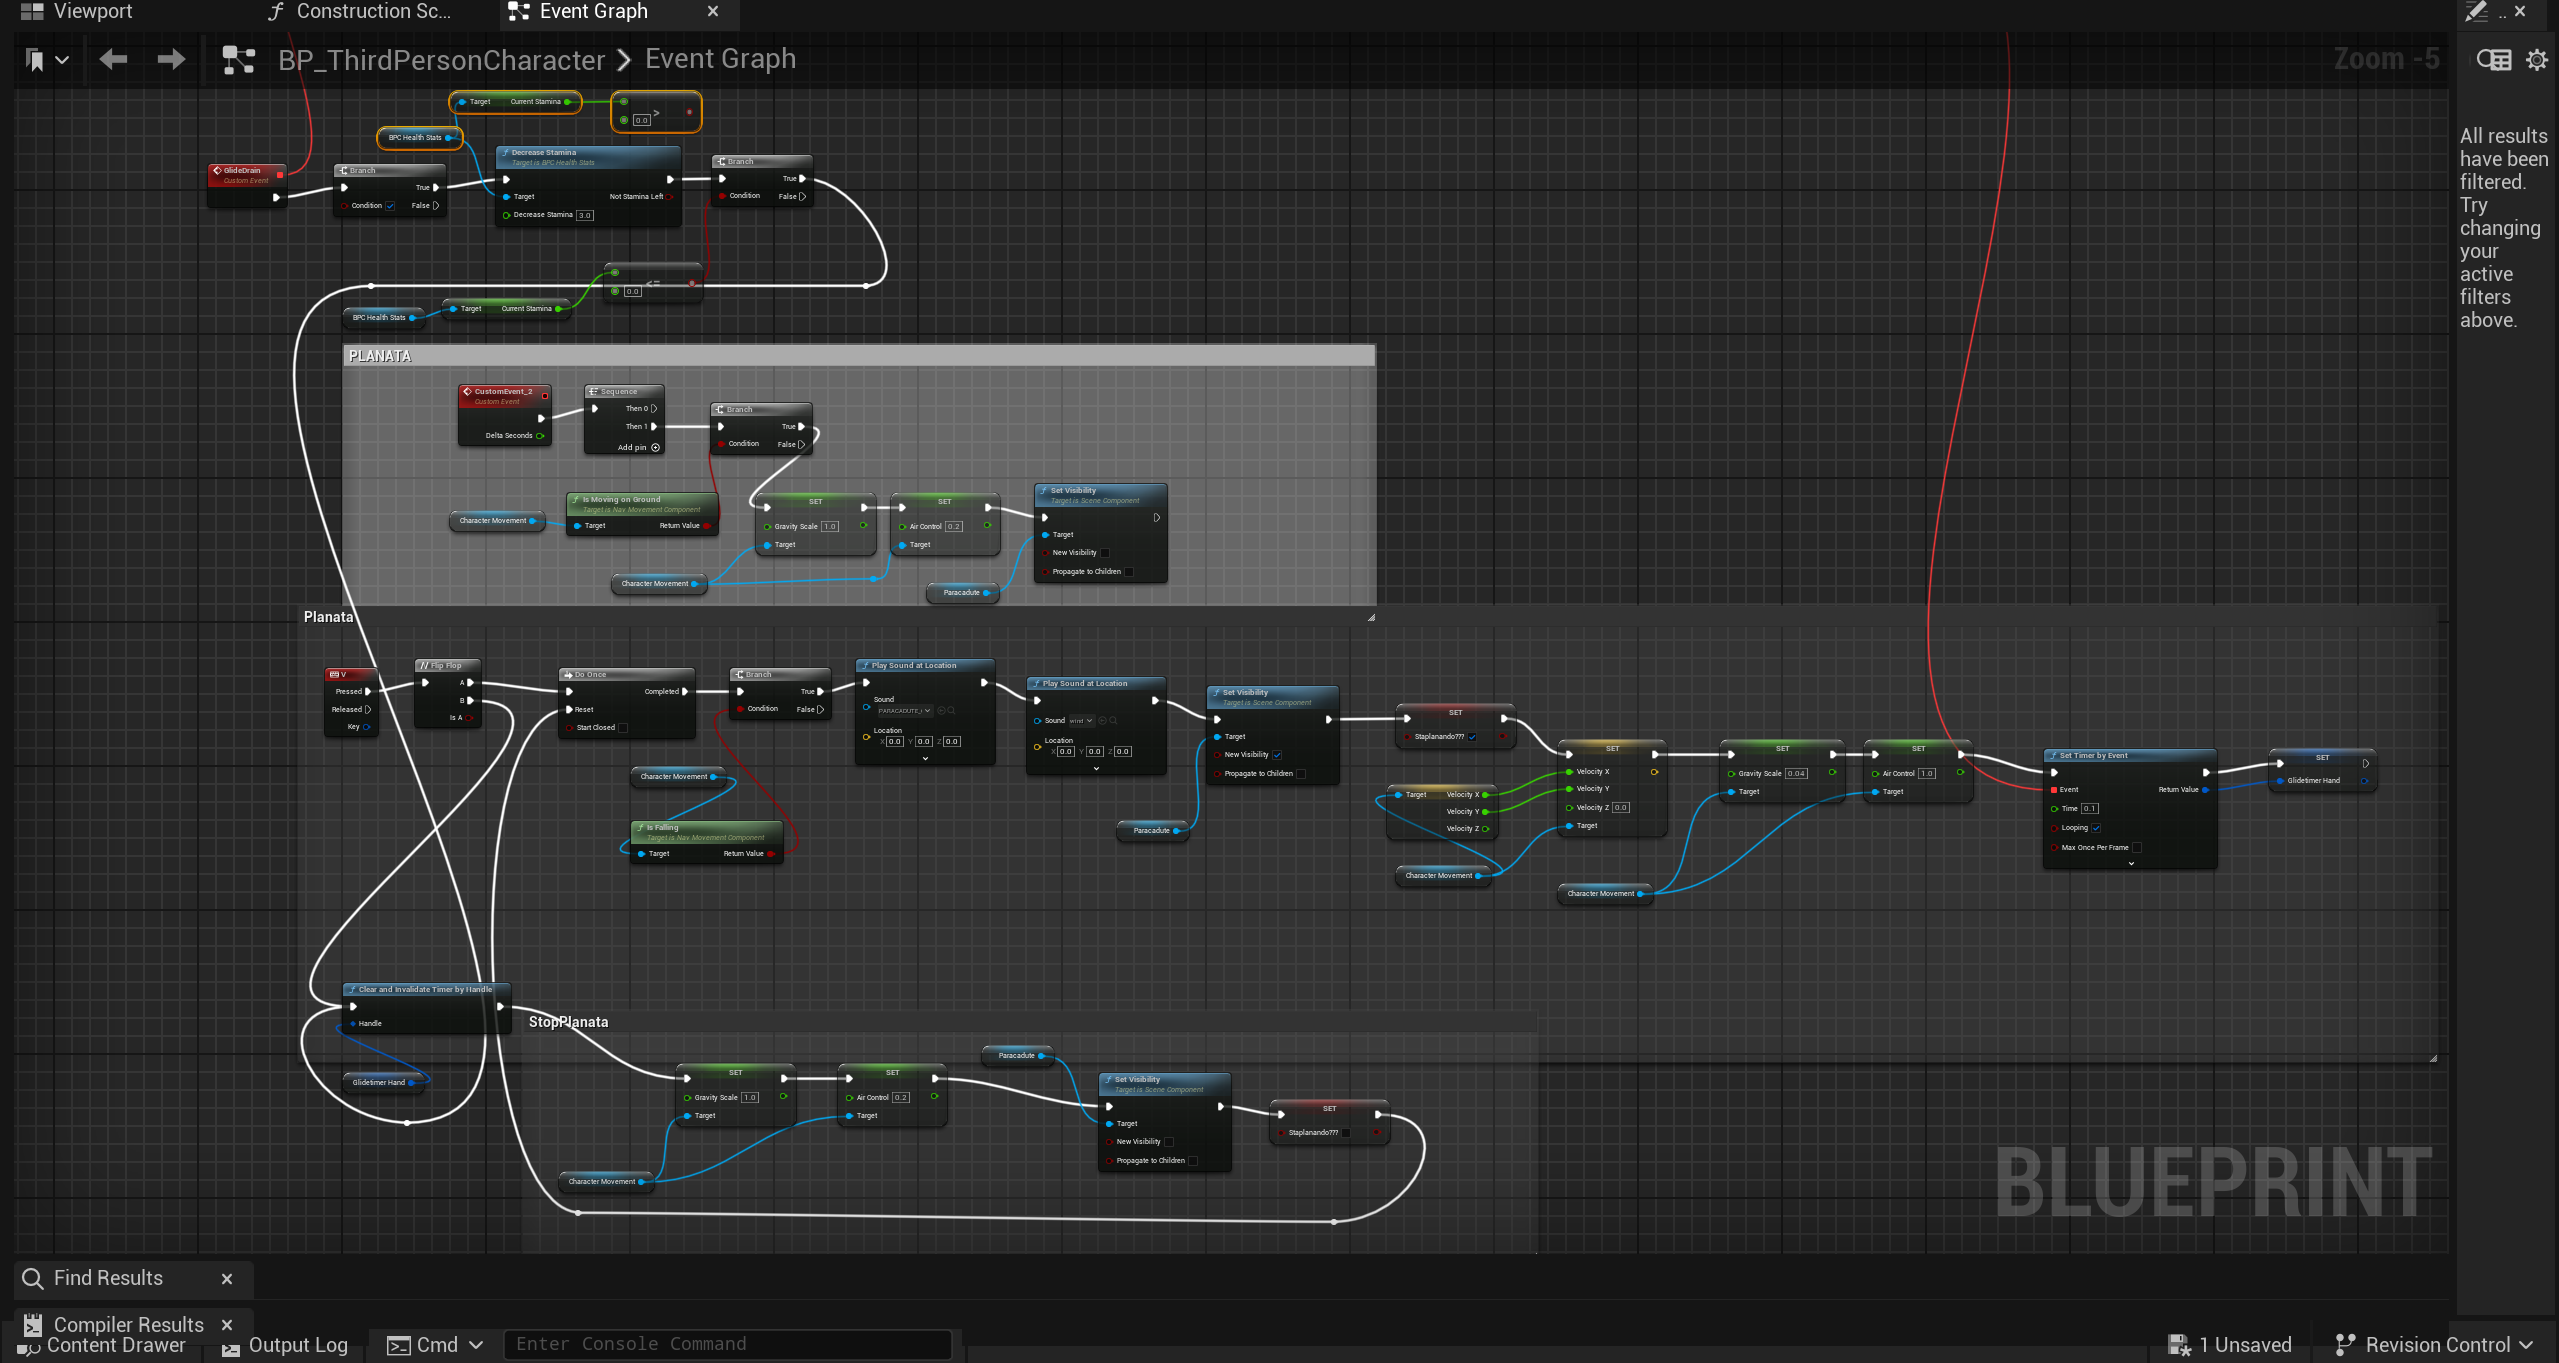Image resolution: width=2559 pixels, height=1363 pixels.
Task: Open the PARACADUTE sound dropdown
Action: coord(905,711)
